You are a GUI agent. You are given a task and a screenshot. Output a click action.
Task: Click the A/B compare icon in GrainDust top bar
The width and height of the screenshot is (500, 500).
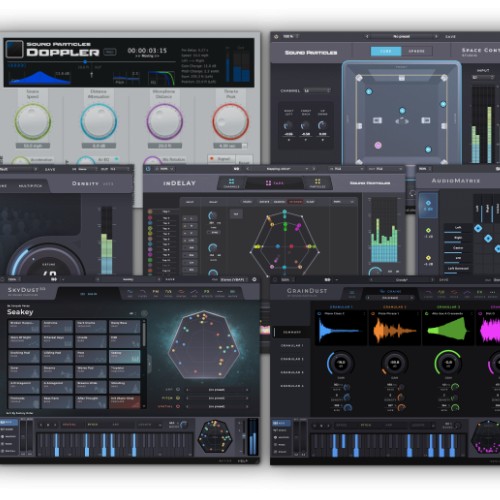click(328, 280)
